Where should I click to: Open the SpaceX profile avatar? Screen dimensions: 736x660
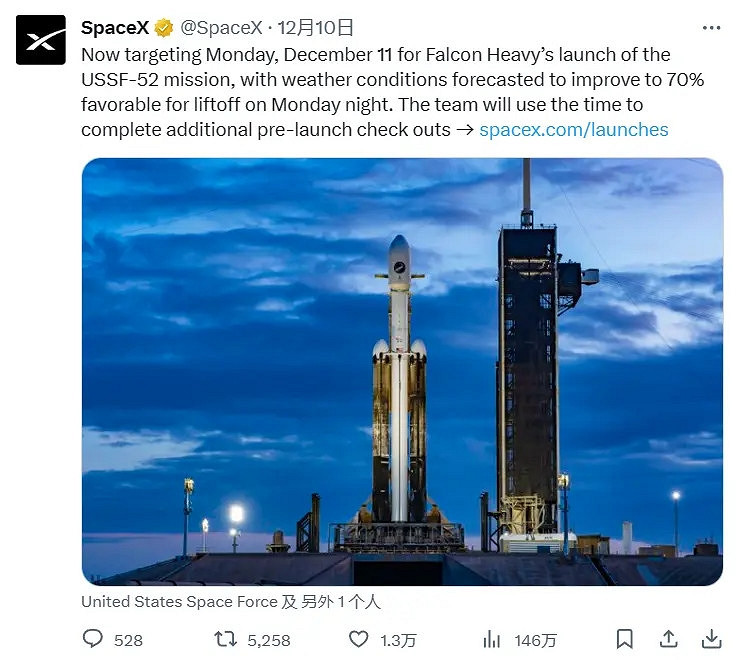point(41,41)
